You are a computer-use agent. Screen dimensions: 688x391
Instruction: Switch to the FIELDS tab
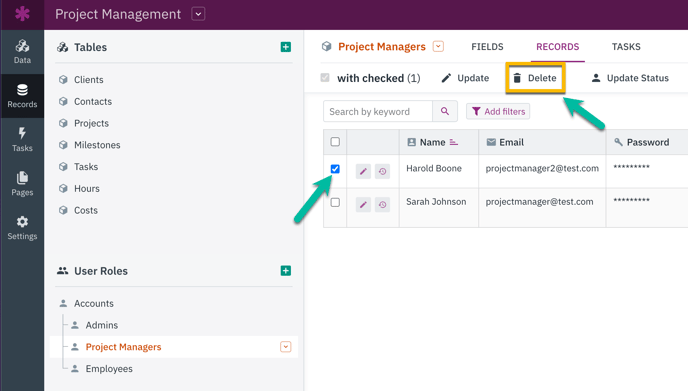tap(487, 47)
